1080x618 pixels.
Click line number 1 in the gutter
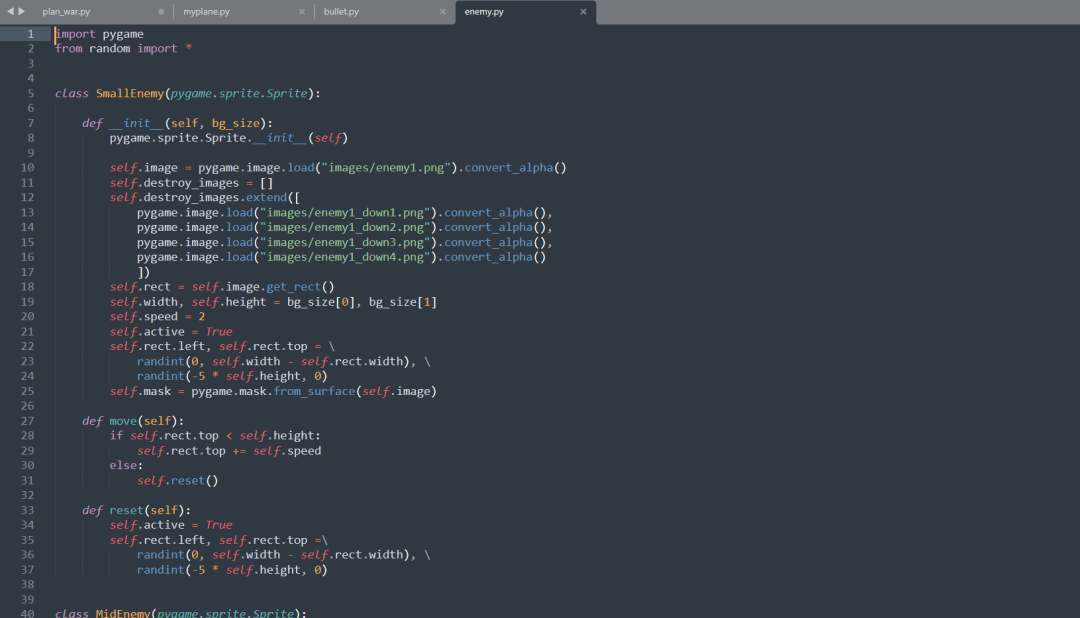pyautogui.click(x=31, y=33)
